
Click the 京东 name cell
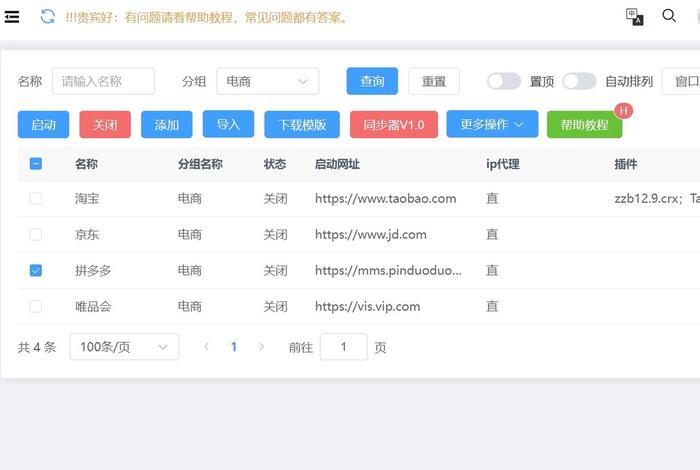point(87,234)
